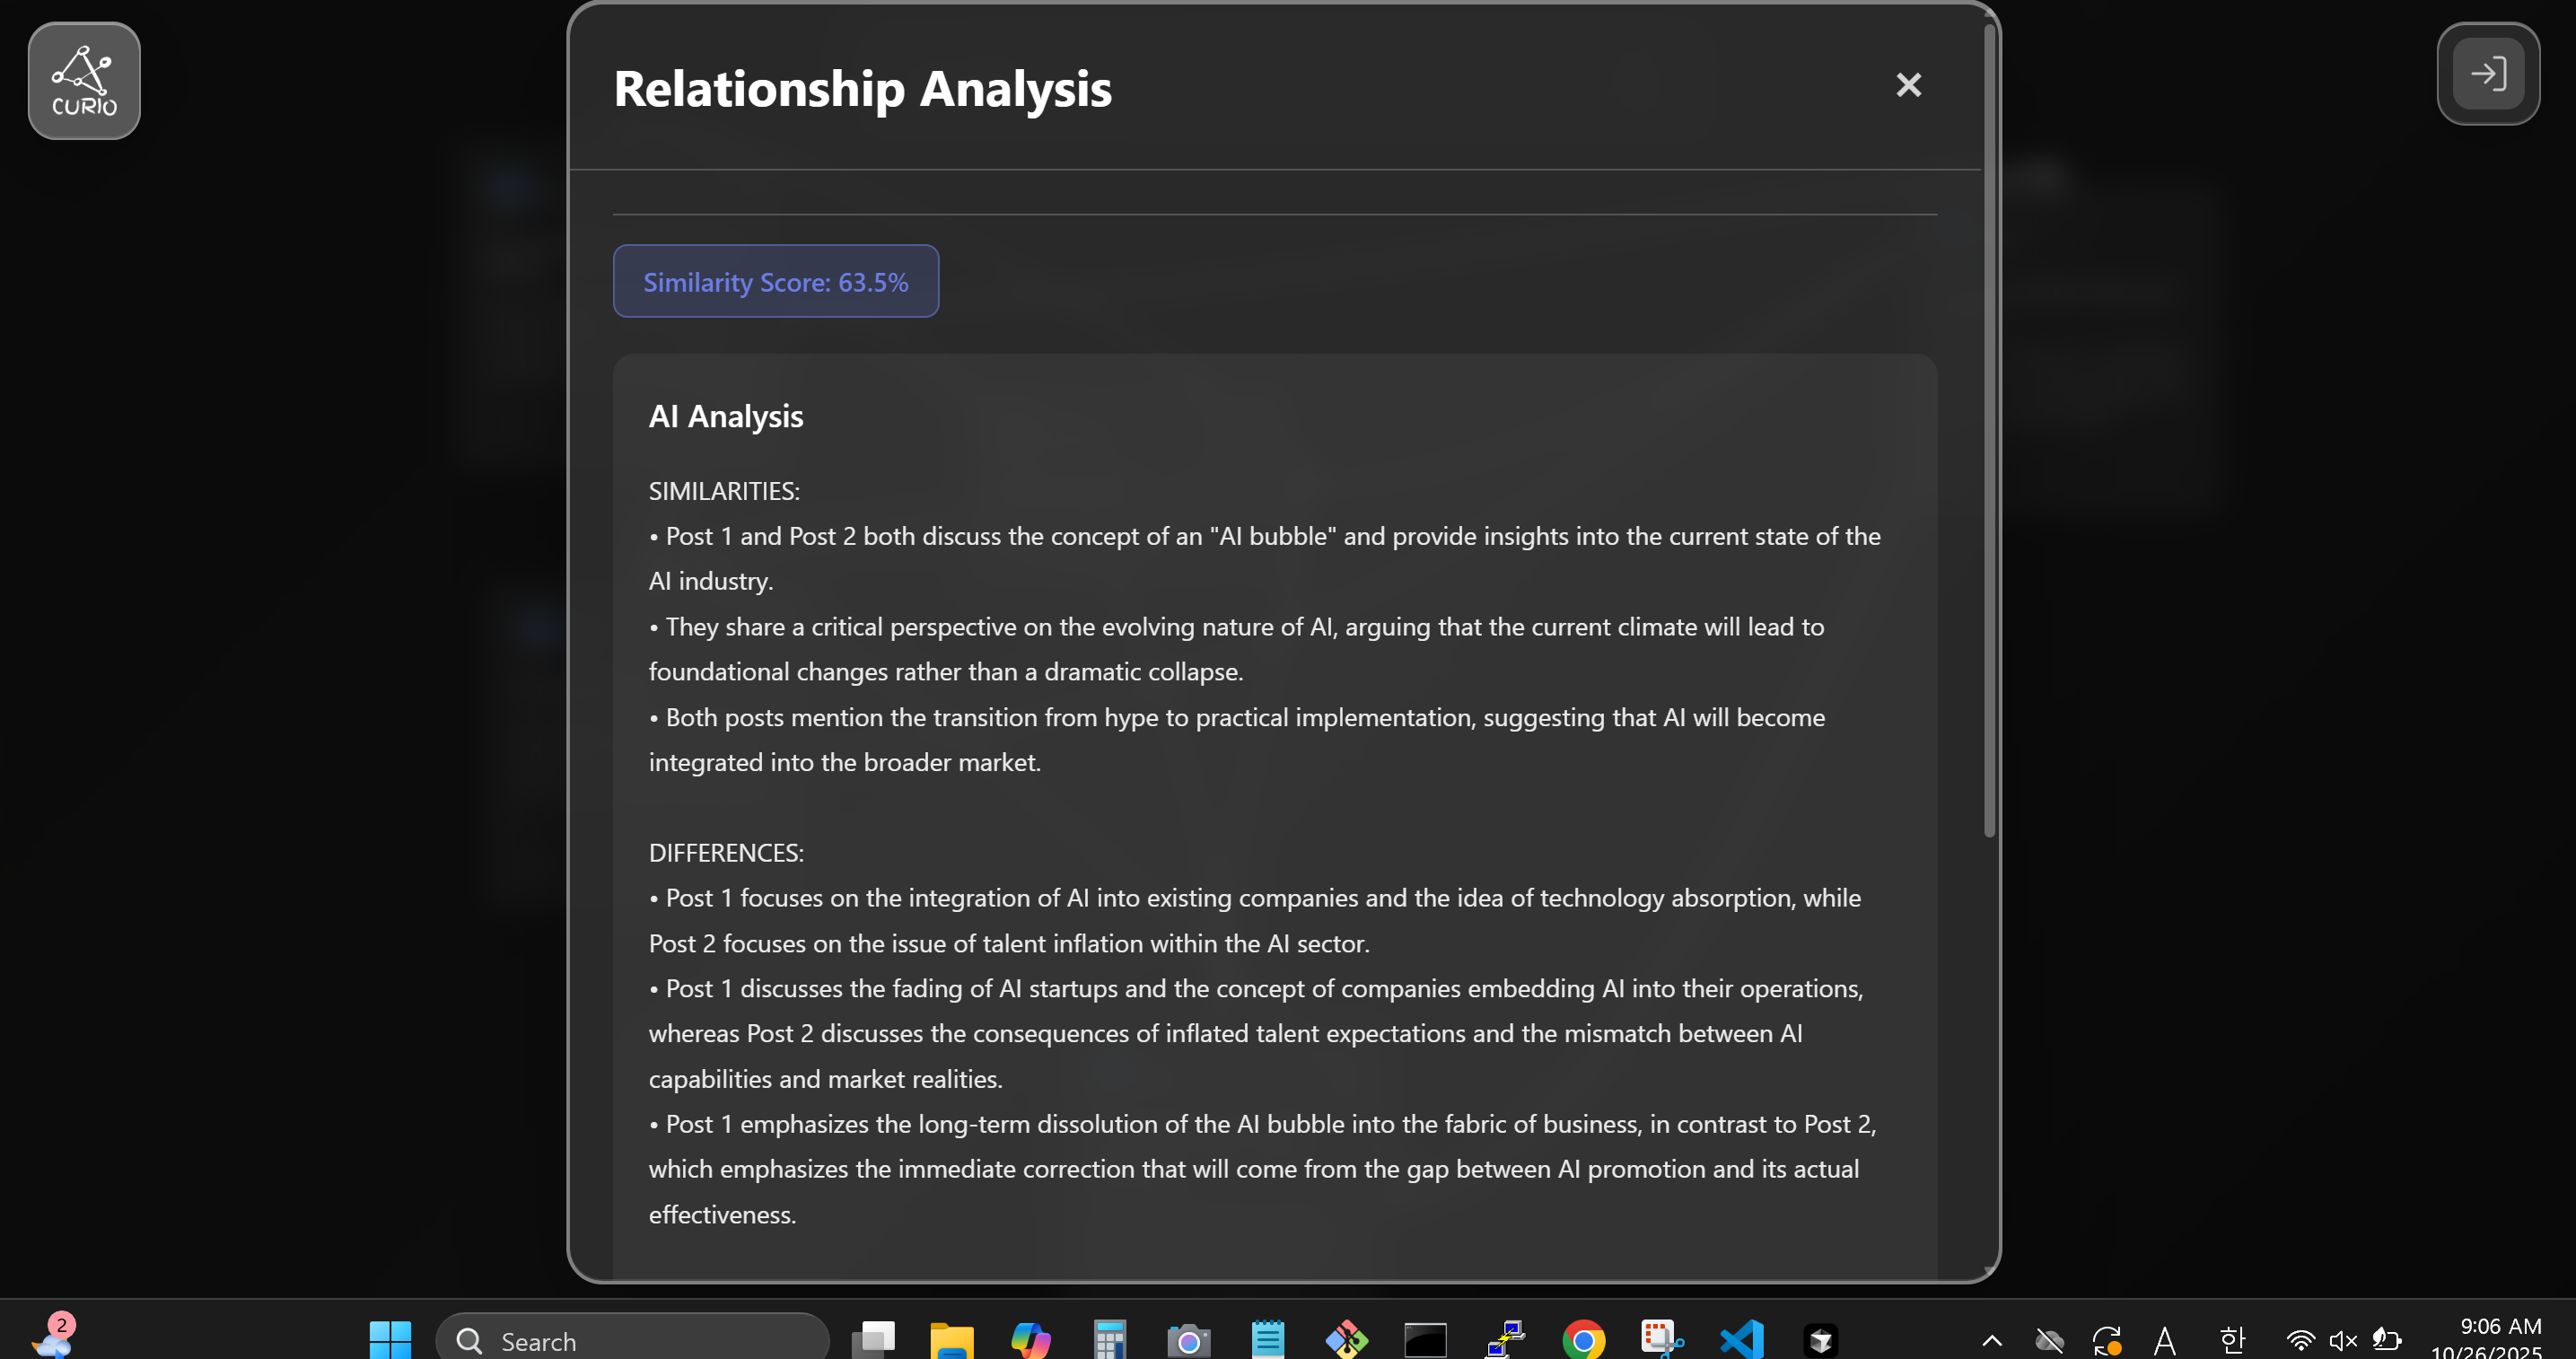Click the muted volume icon
Screen dimensions: 2576x1359
pos(2343,1340)
